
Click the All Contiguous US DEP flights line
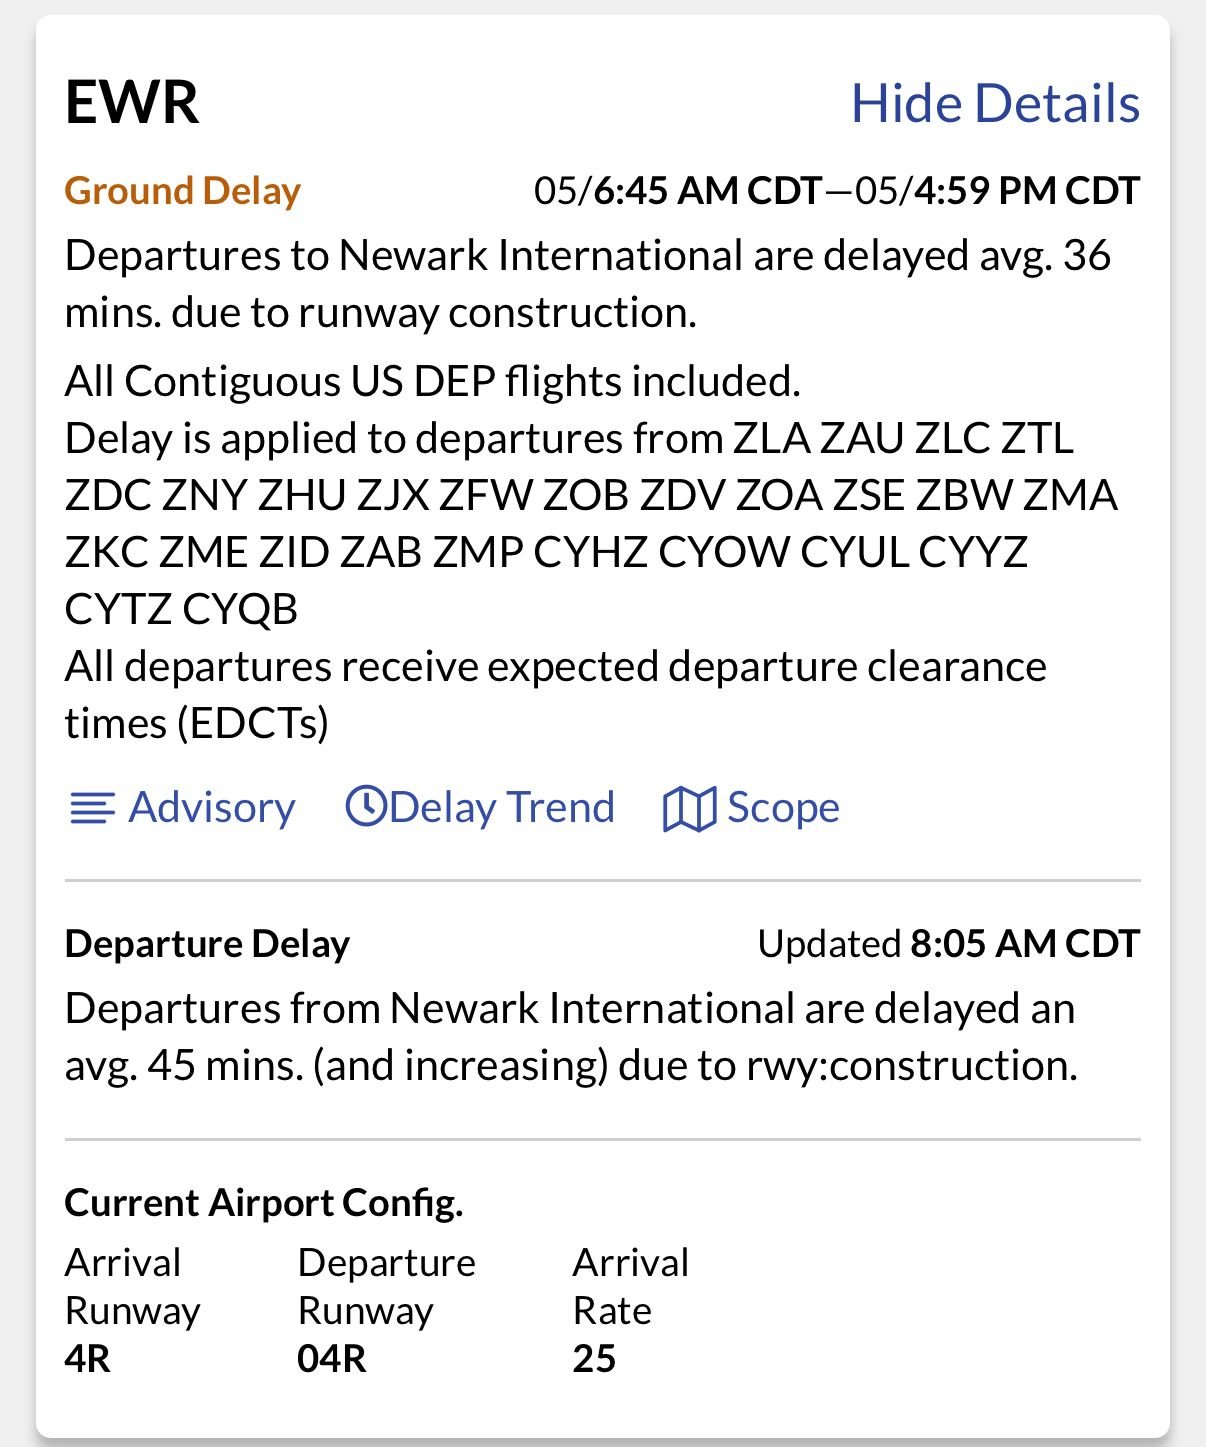tap(432, 381)
